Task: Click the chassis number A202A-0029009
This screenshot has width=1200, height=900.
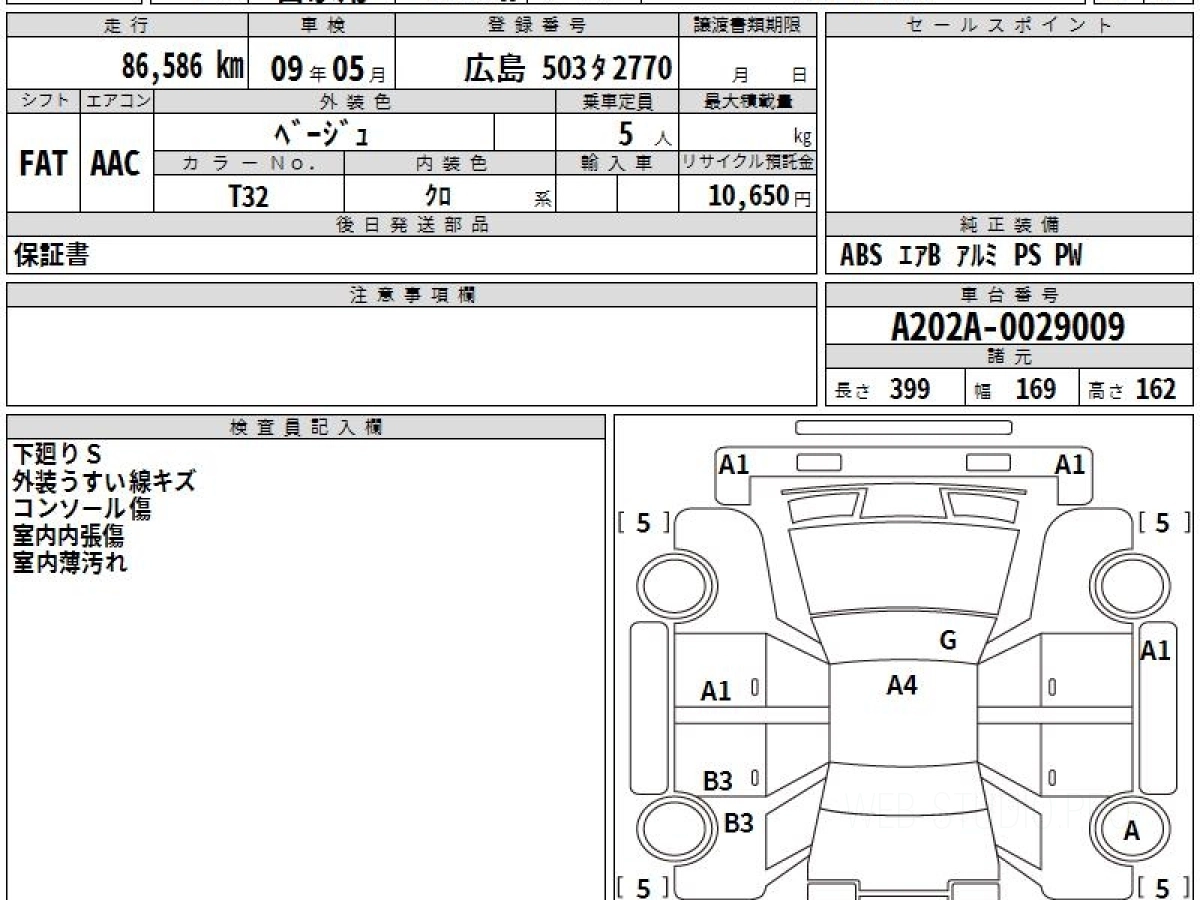Action: pyautogui.click(x=1008, y=327)
